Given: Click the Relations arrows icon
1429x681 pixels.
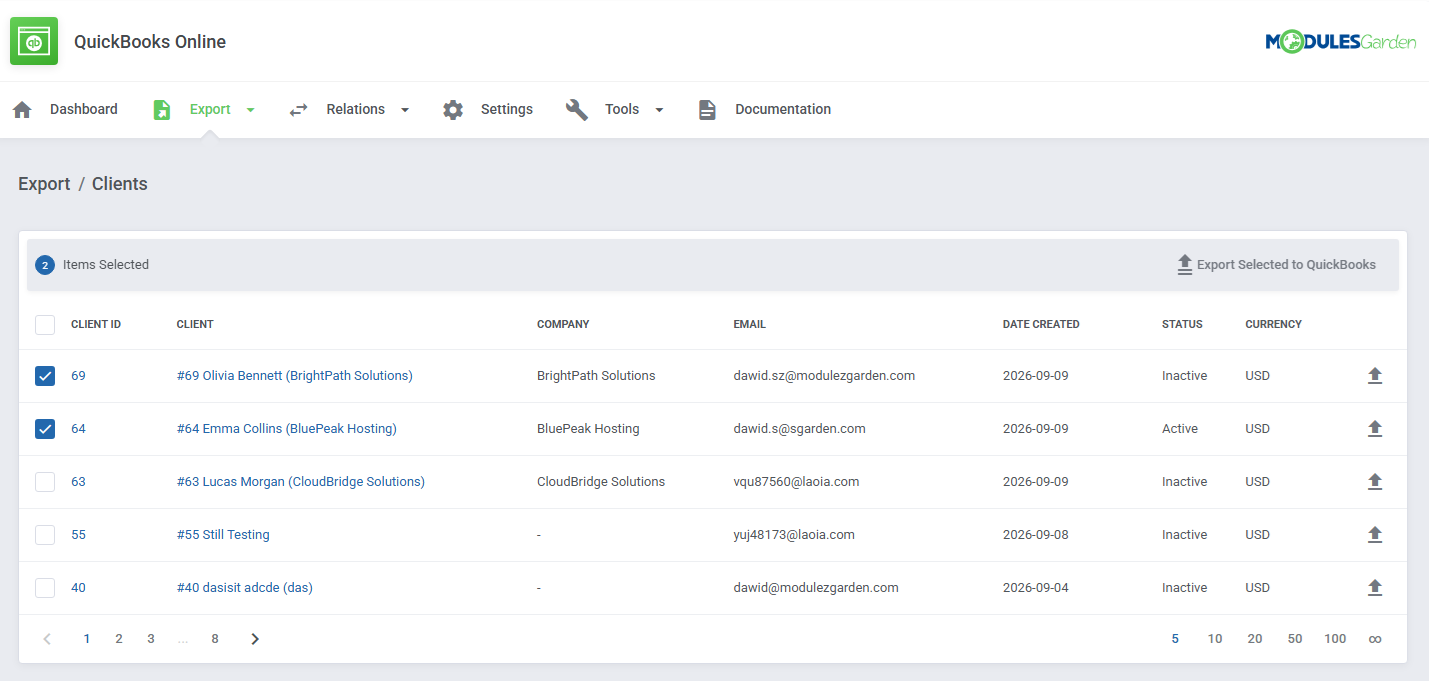Looking at the screenshot, I should click(x=298, y=109).
